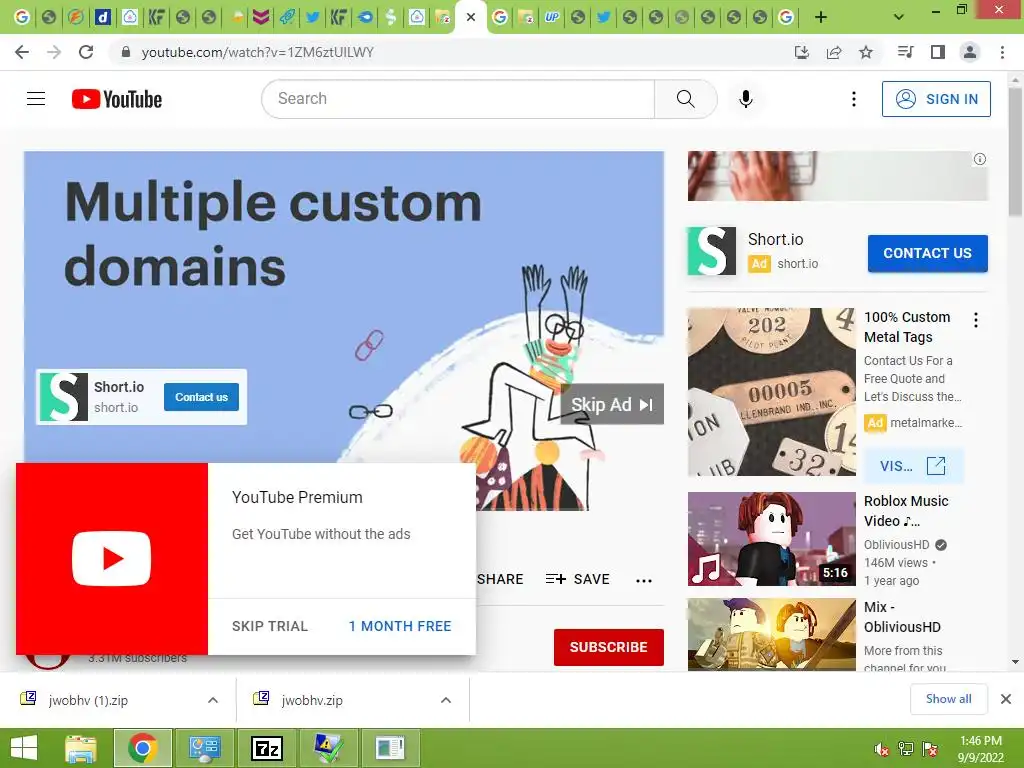Click the Skip Ad button
The width and height of the screenshot is (1024, 768).
pyautogui.click(x=612, y=404)
